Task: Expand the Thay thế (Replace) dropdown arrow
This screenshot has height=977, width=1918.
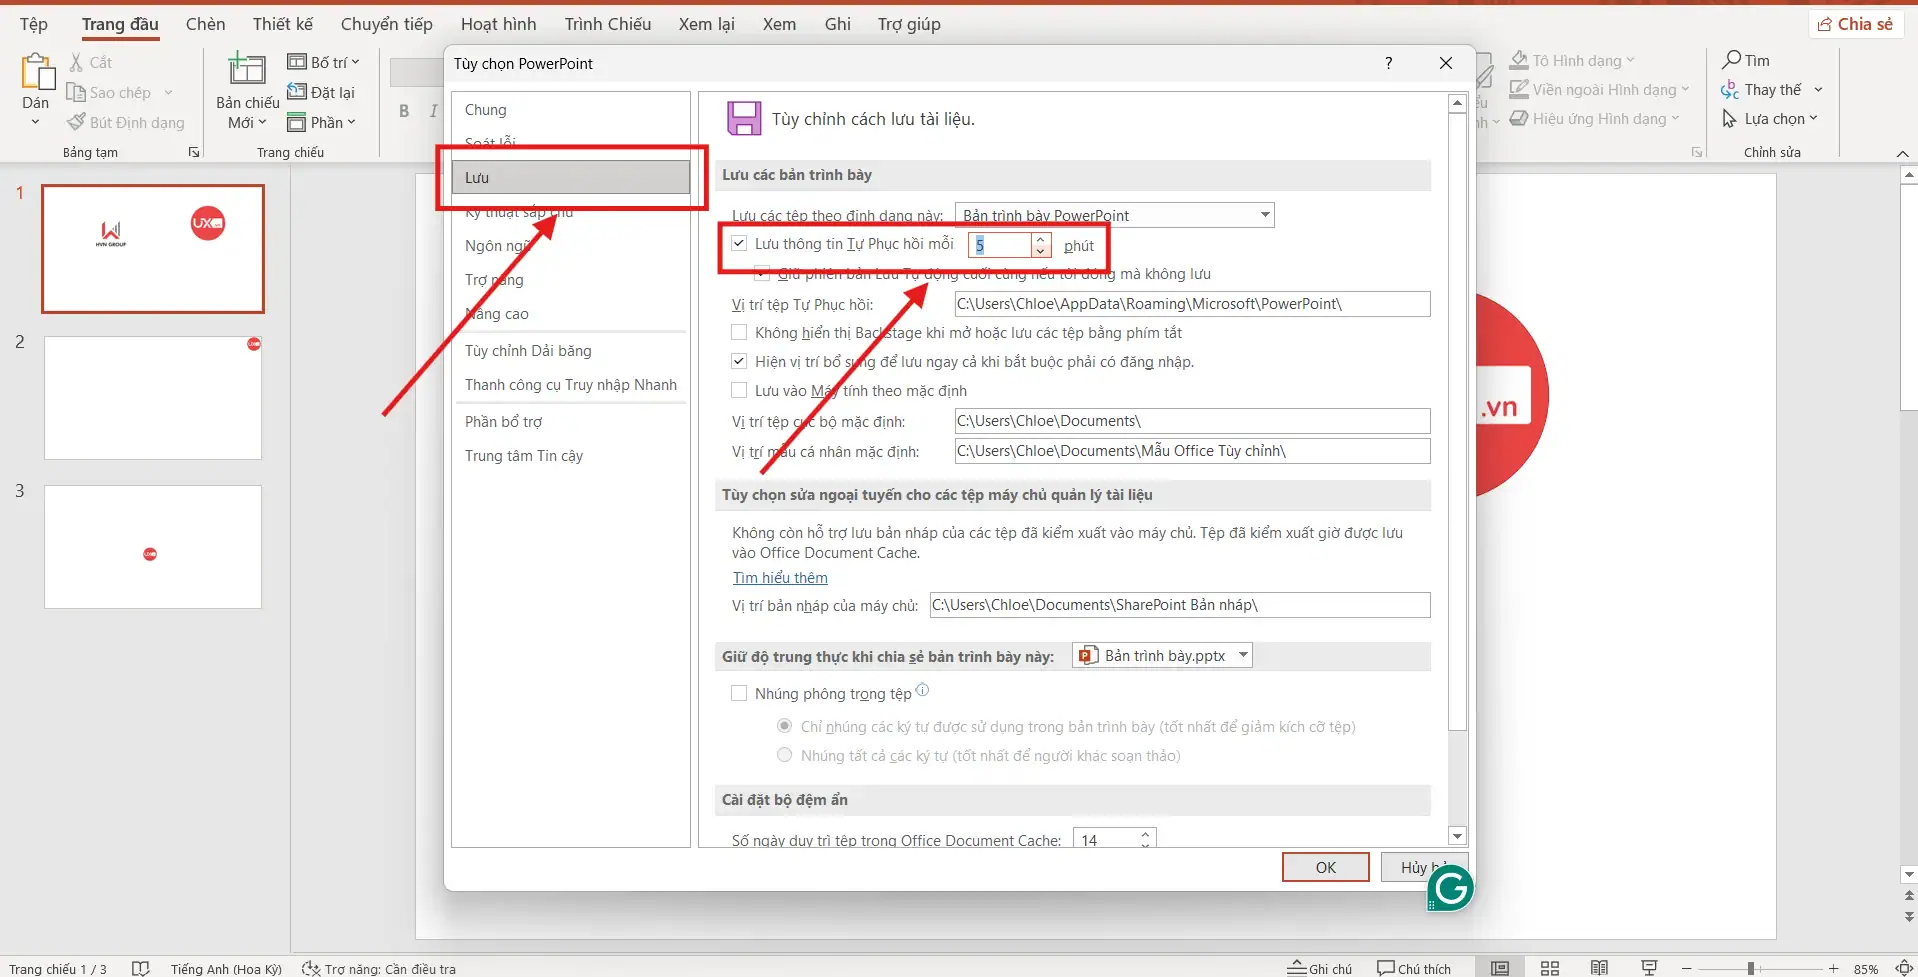Action: click(x=1818, y=90)
